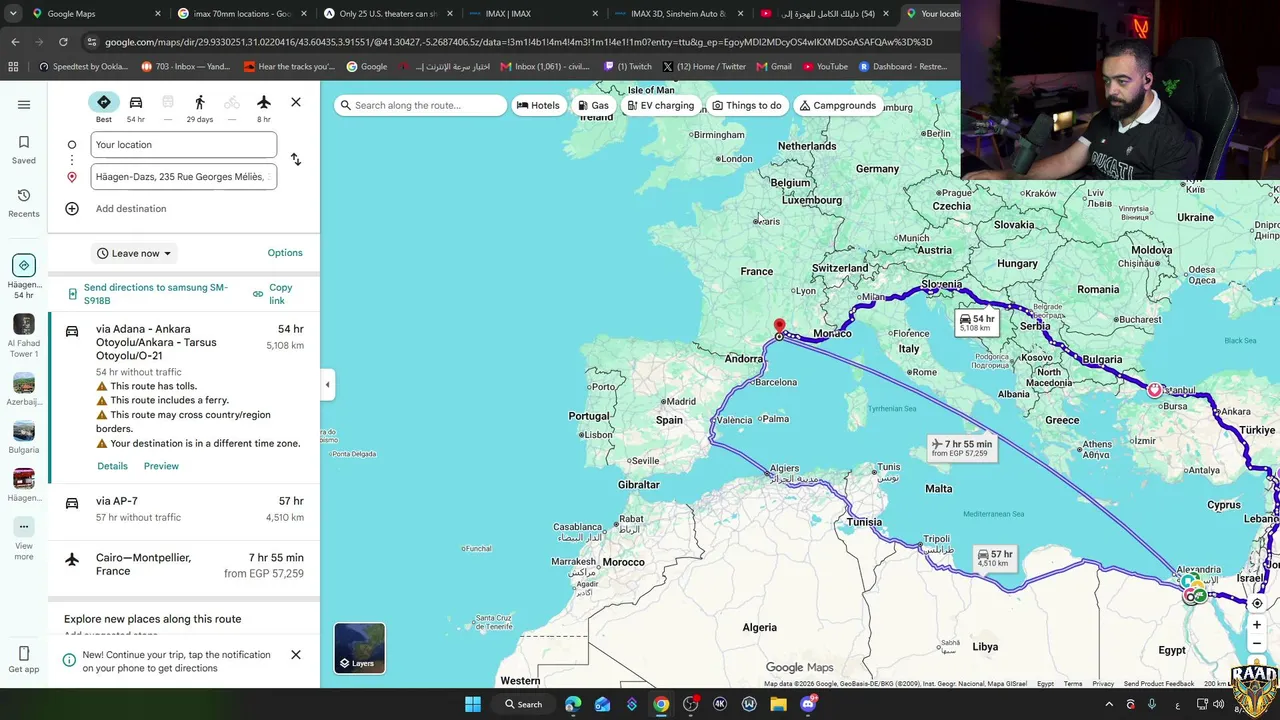The image size is (1280, 720).
Task: Click the Search along the route box
Action: [x=421, y=105]
